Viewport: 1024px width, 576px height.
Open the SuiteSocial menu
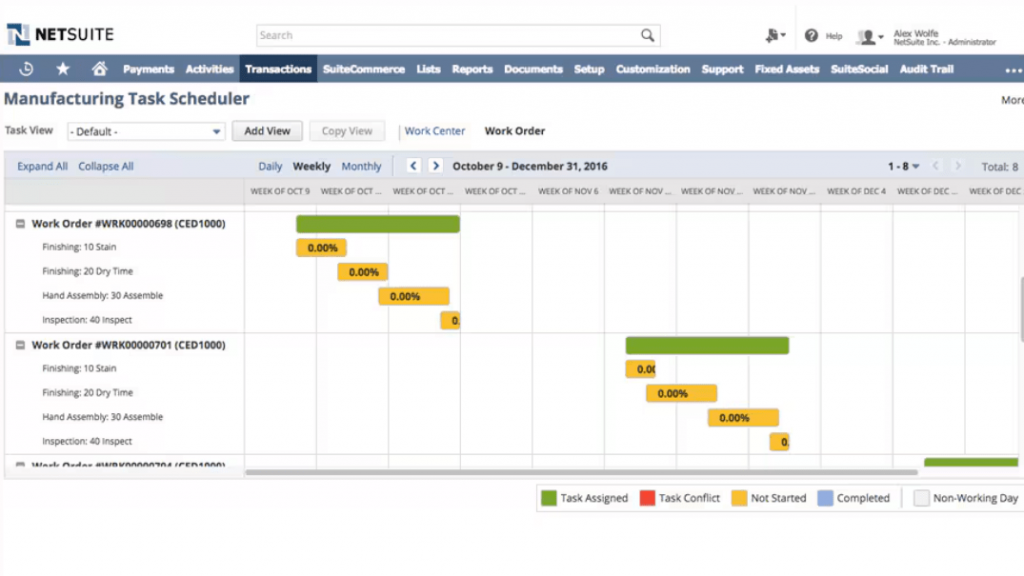pyautogui.click(x=859, y=69)
